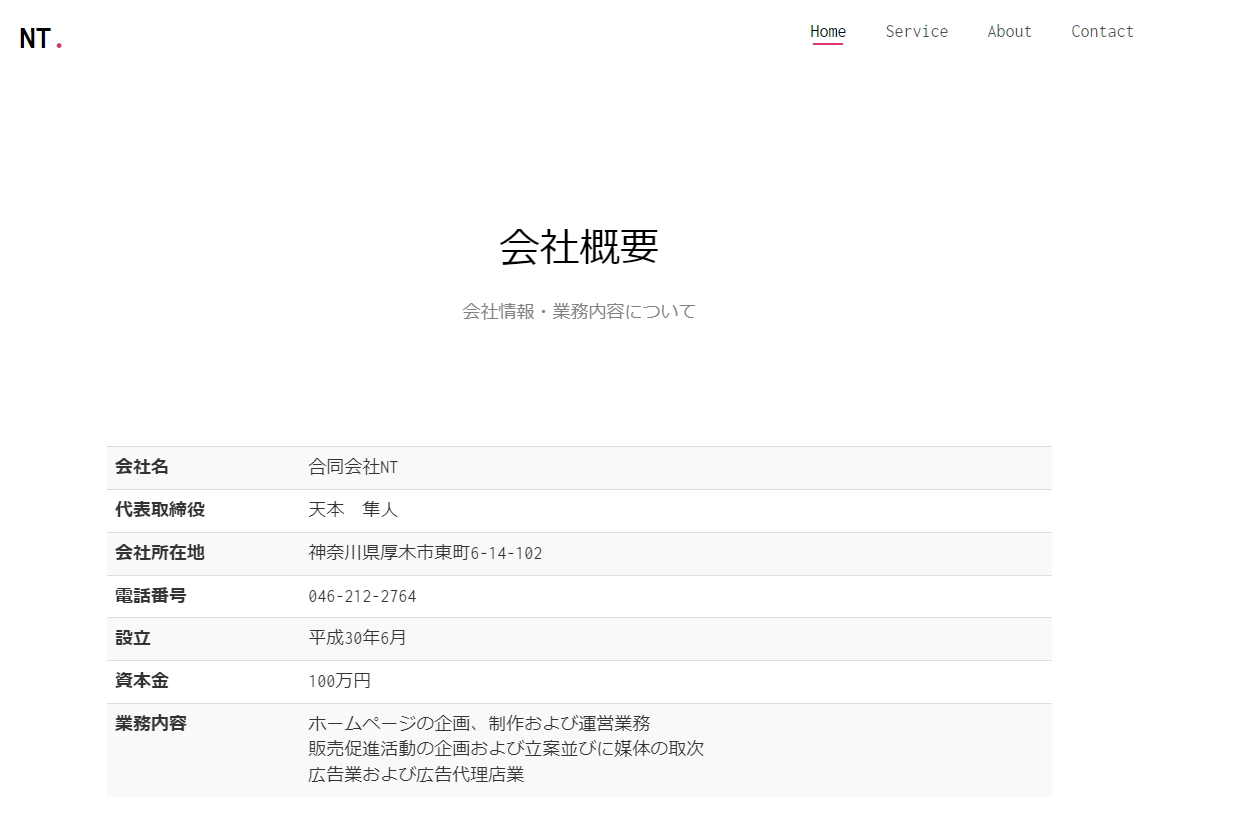1248x814 pixels.
Task: Click the 会社概要 heading
Action: click(x=579, y=246)
